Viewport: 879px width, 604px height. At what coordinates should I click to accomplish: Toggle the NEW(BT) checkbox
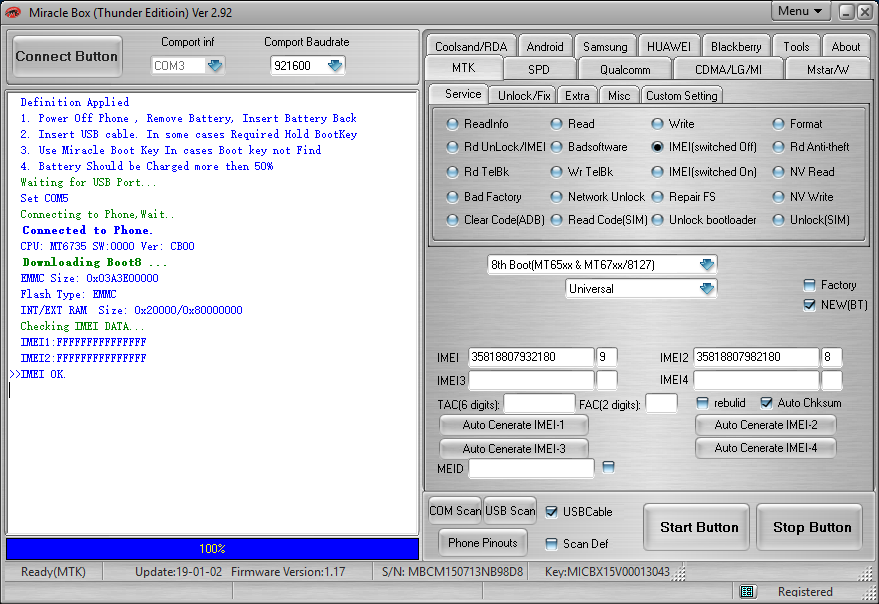click(809, 305)
